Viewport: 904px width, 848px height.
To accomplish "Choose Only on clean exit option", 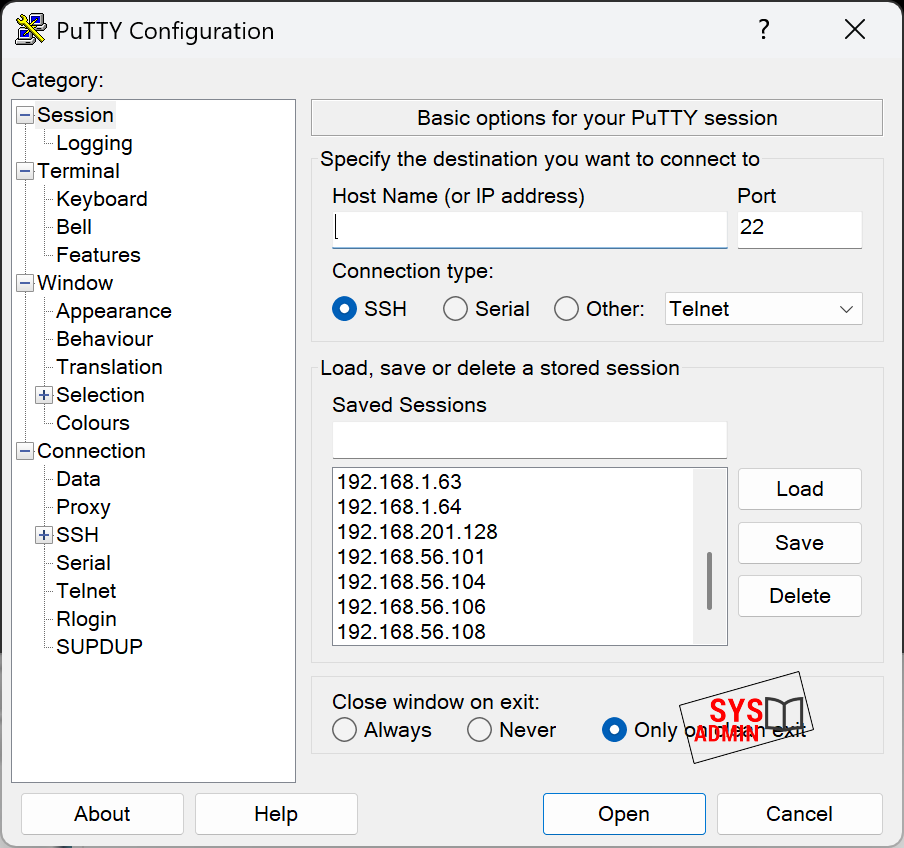I will 614,730.
